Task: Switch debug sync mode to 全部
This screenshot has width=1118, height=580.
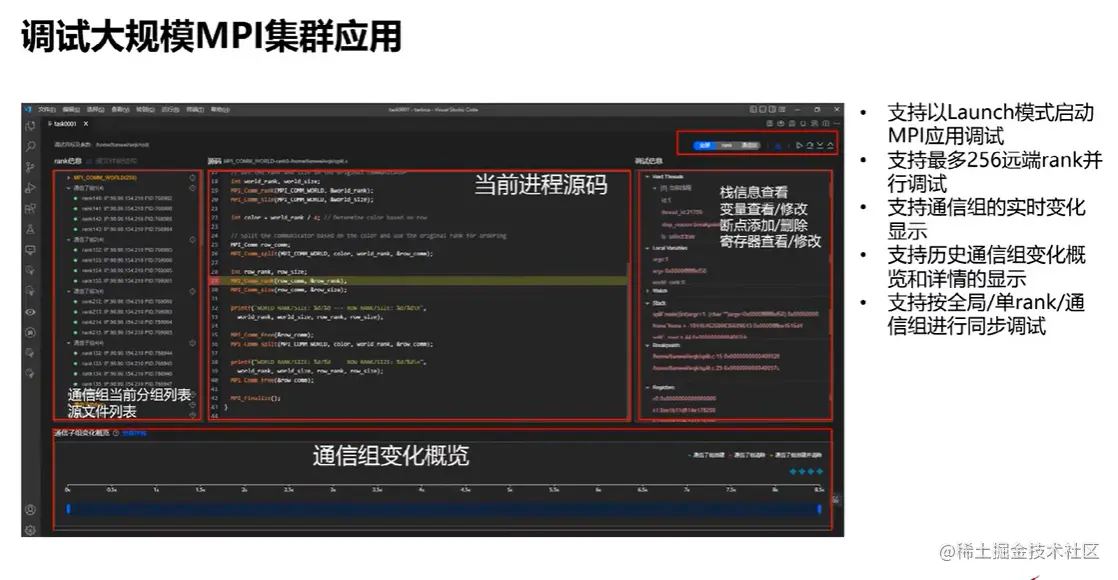Action: pos(703,145)
